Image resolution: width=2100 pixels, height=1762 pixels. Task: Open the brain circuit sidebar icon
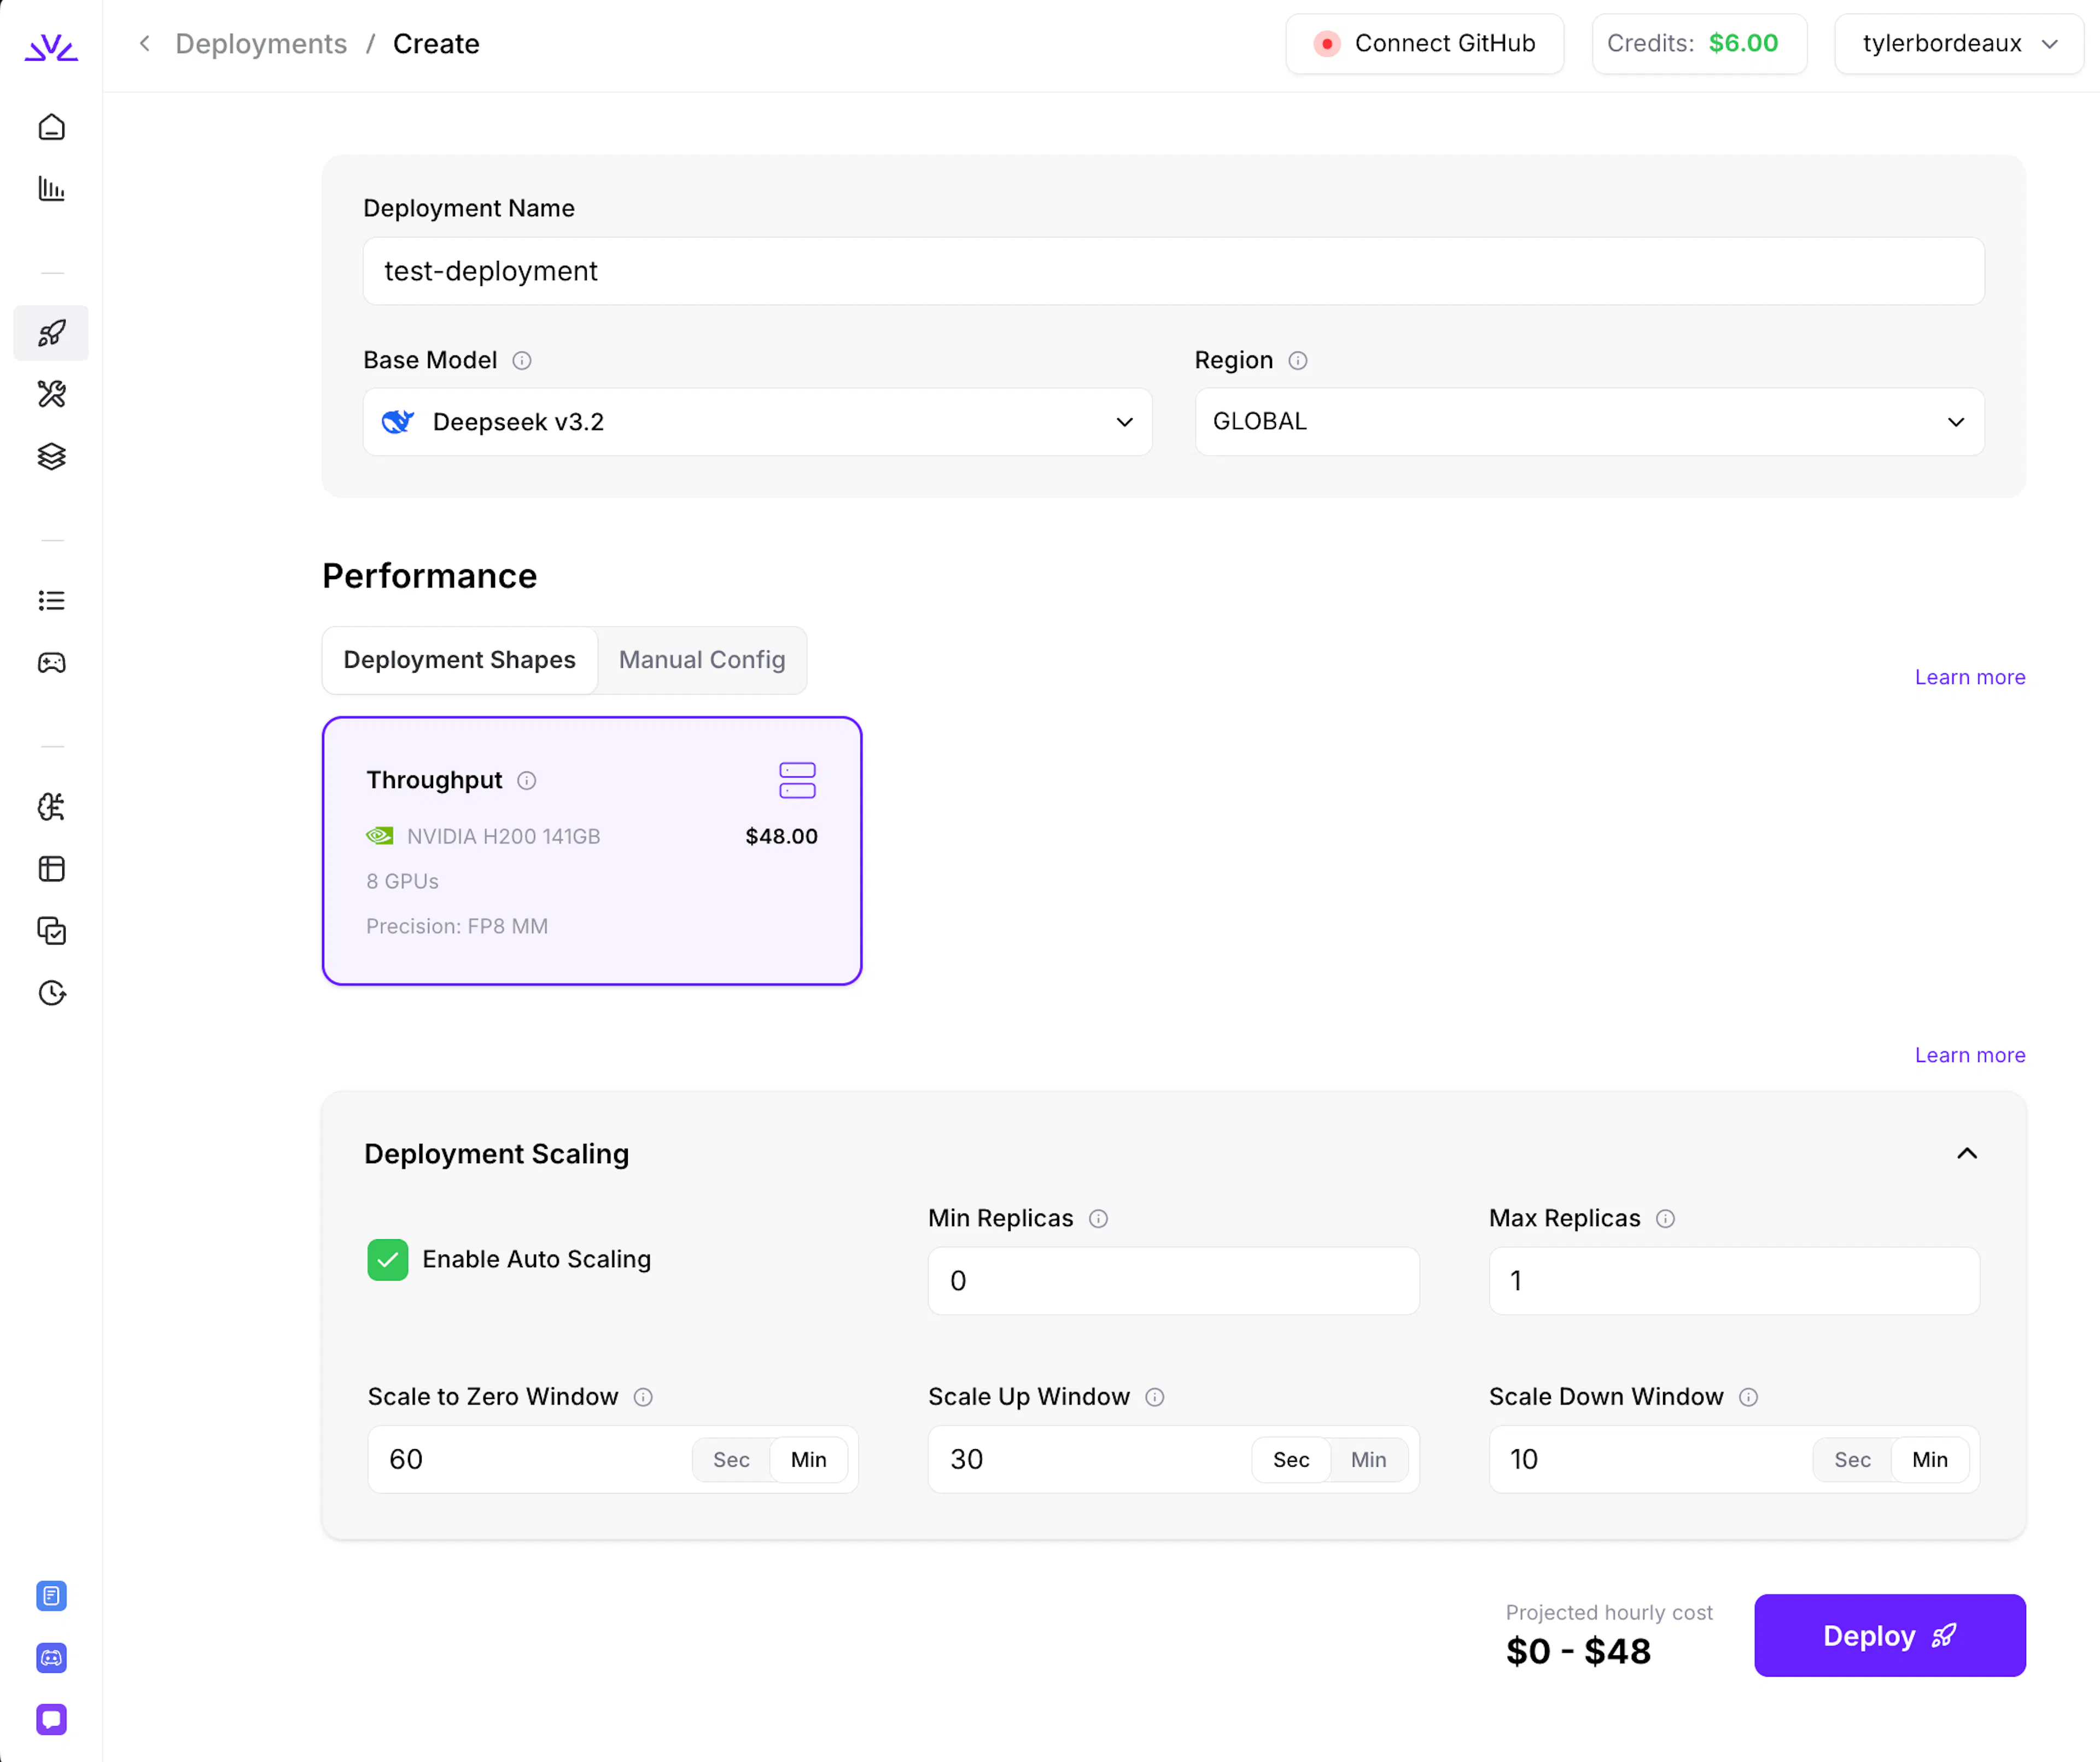51,807
